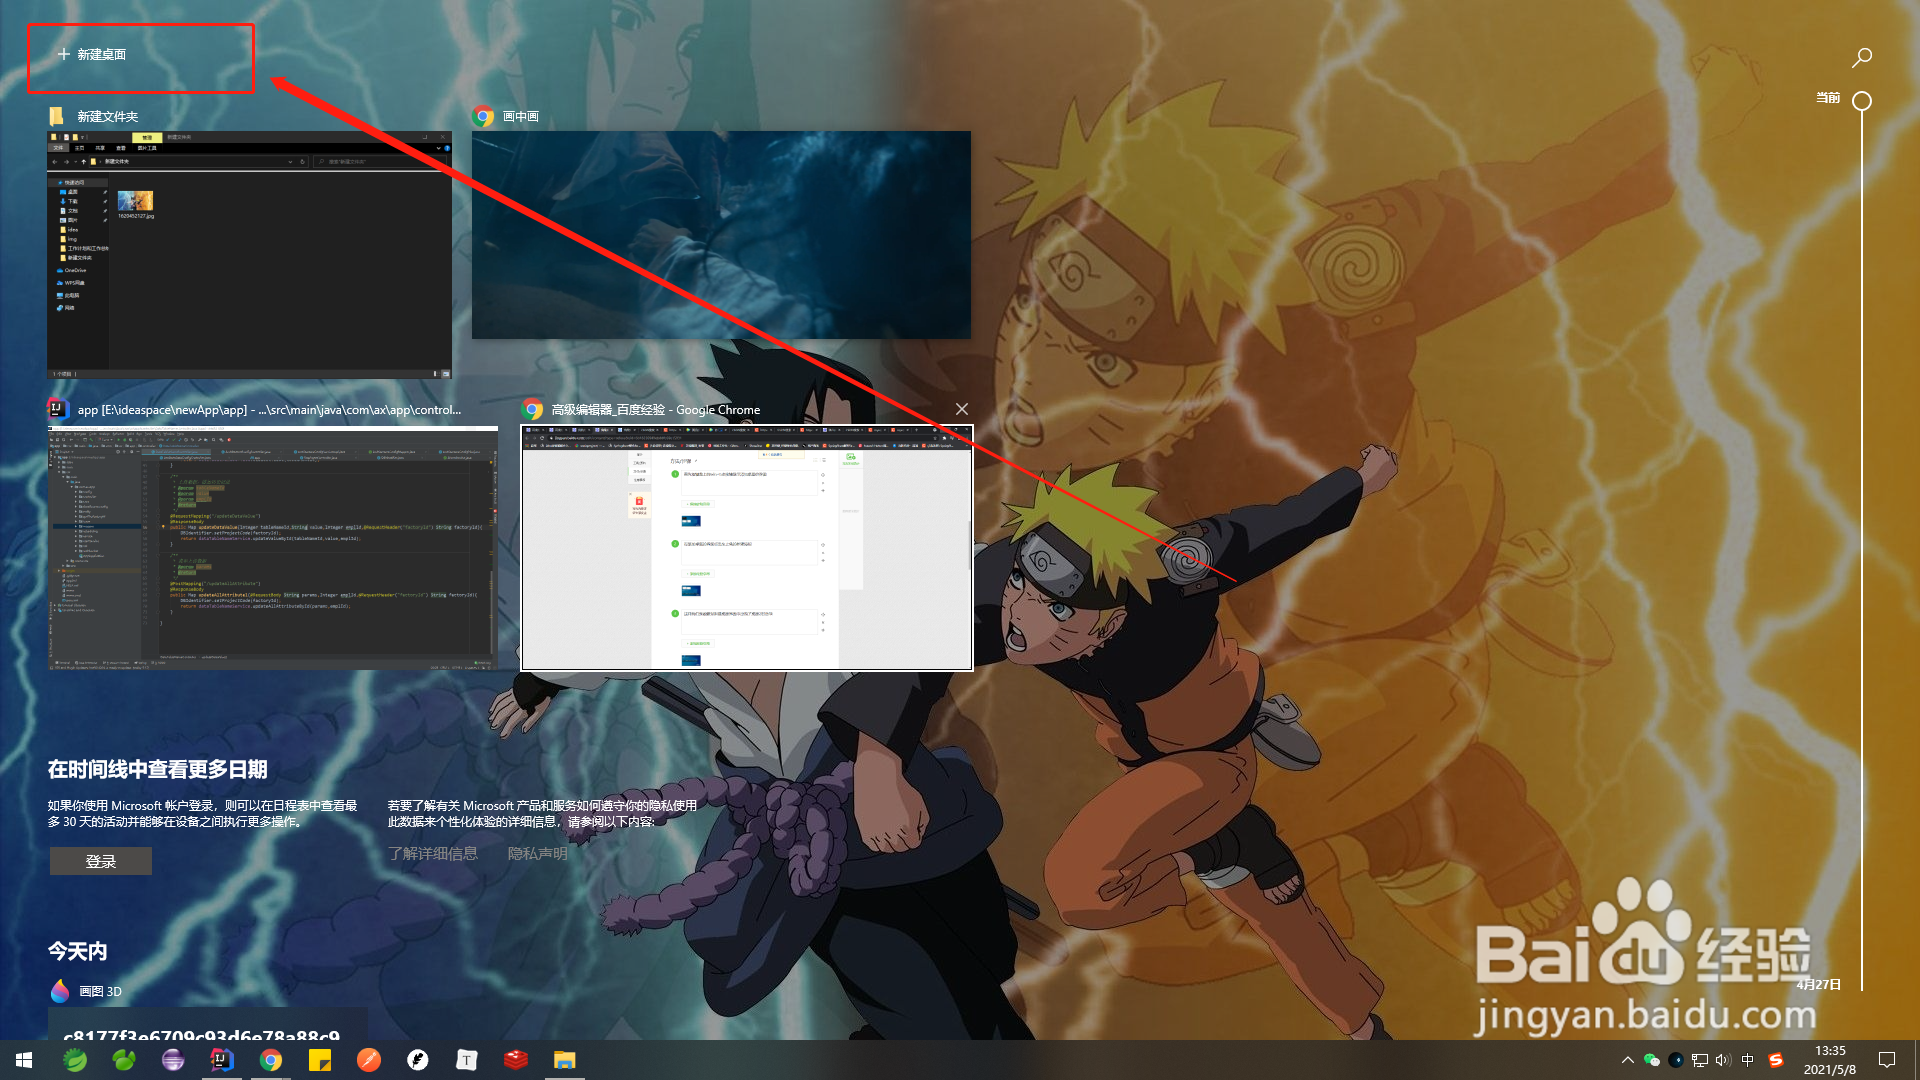Screen dimensions: 1920x1080
Task: Click the folder icon beside 新建文件夹 title
Action: tap(57, 116)
